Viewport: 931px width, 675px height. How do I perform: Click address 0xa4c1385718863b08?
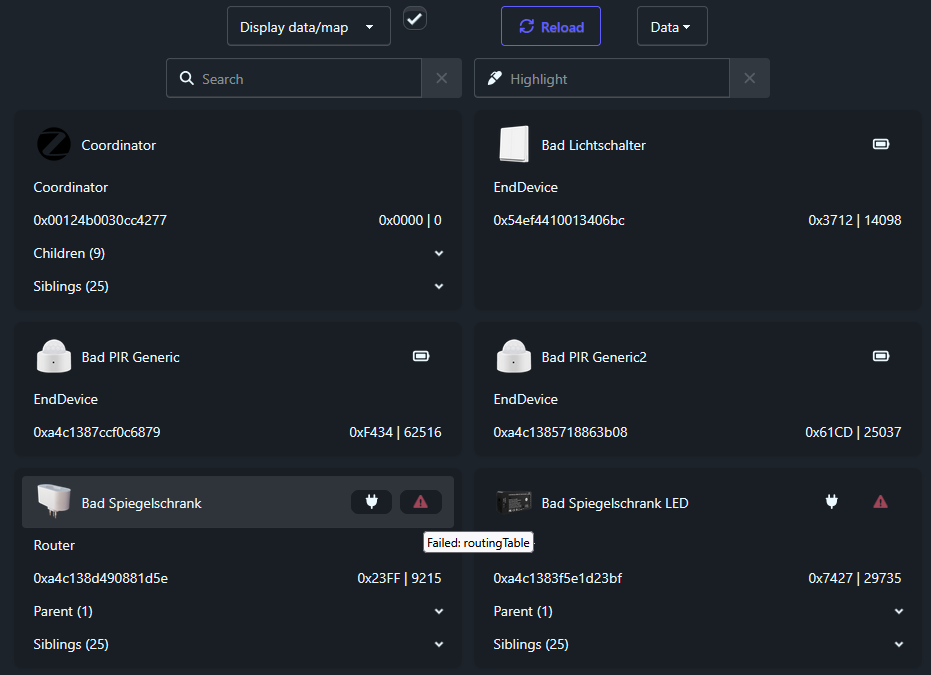[560, 432]
